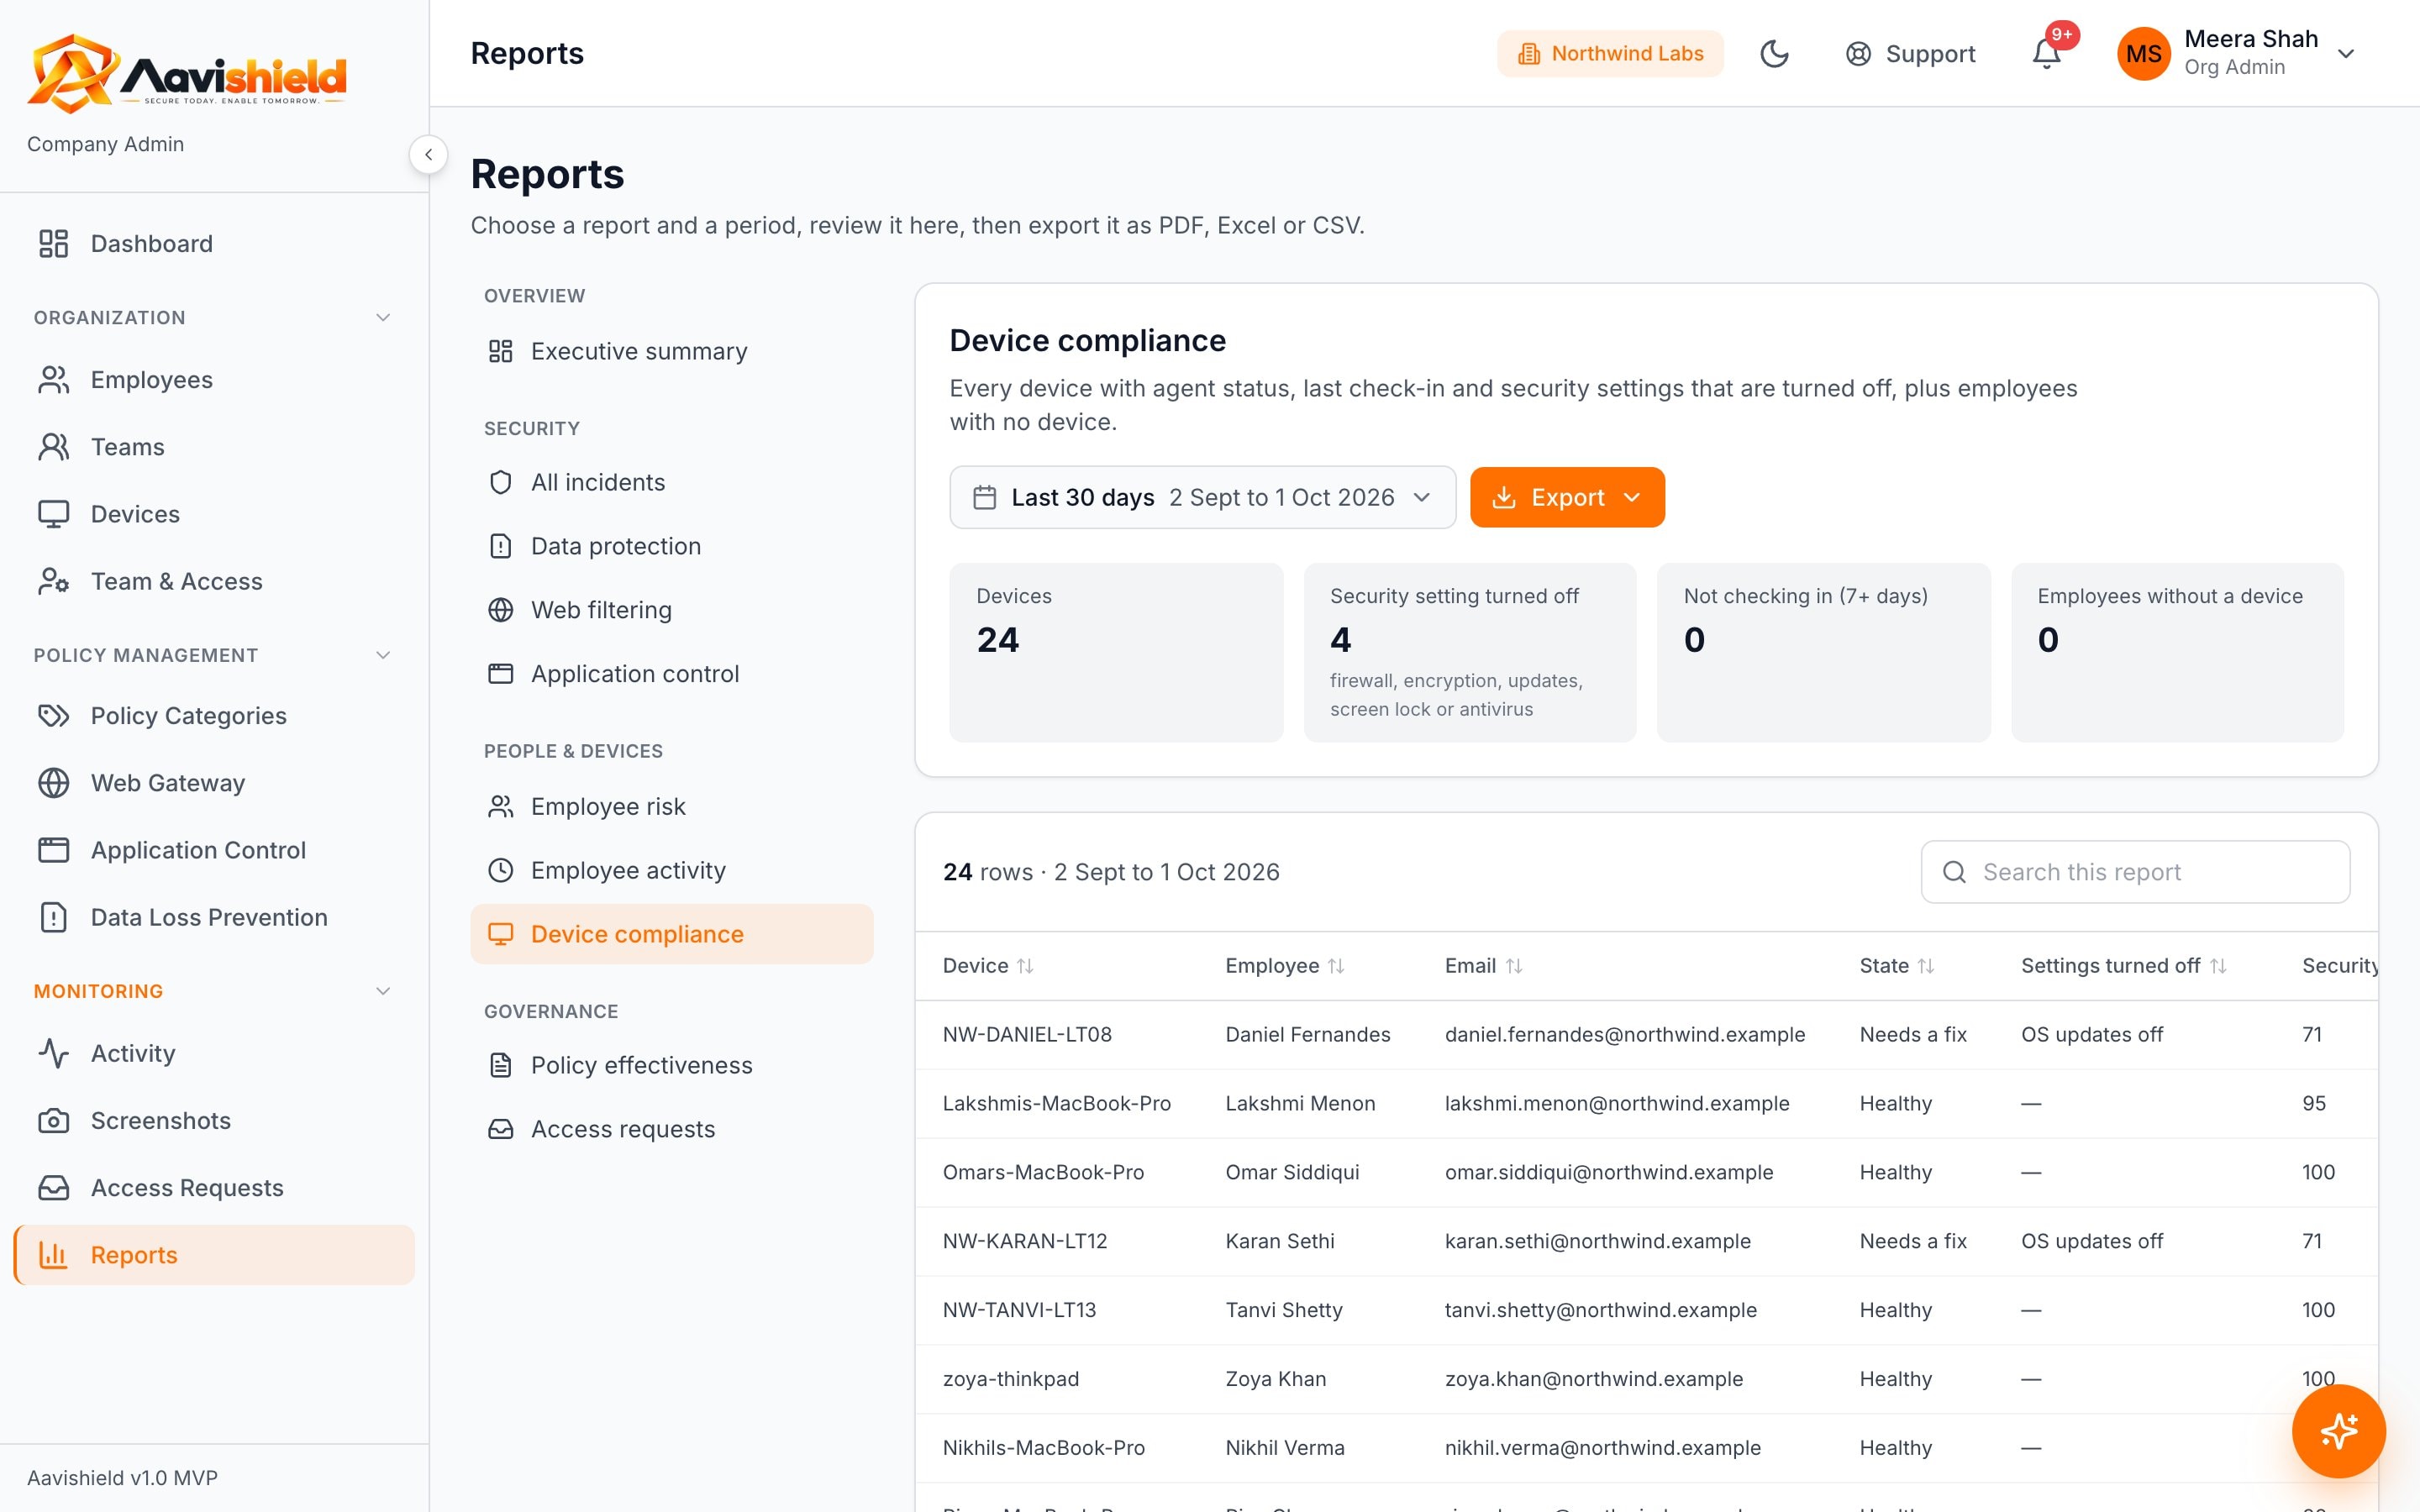
Task: Click the Aavishield logo
Action: 187,73
